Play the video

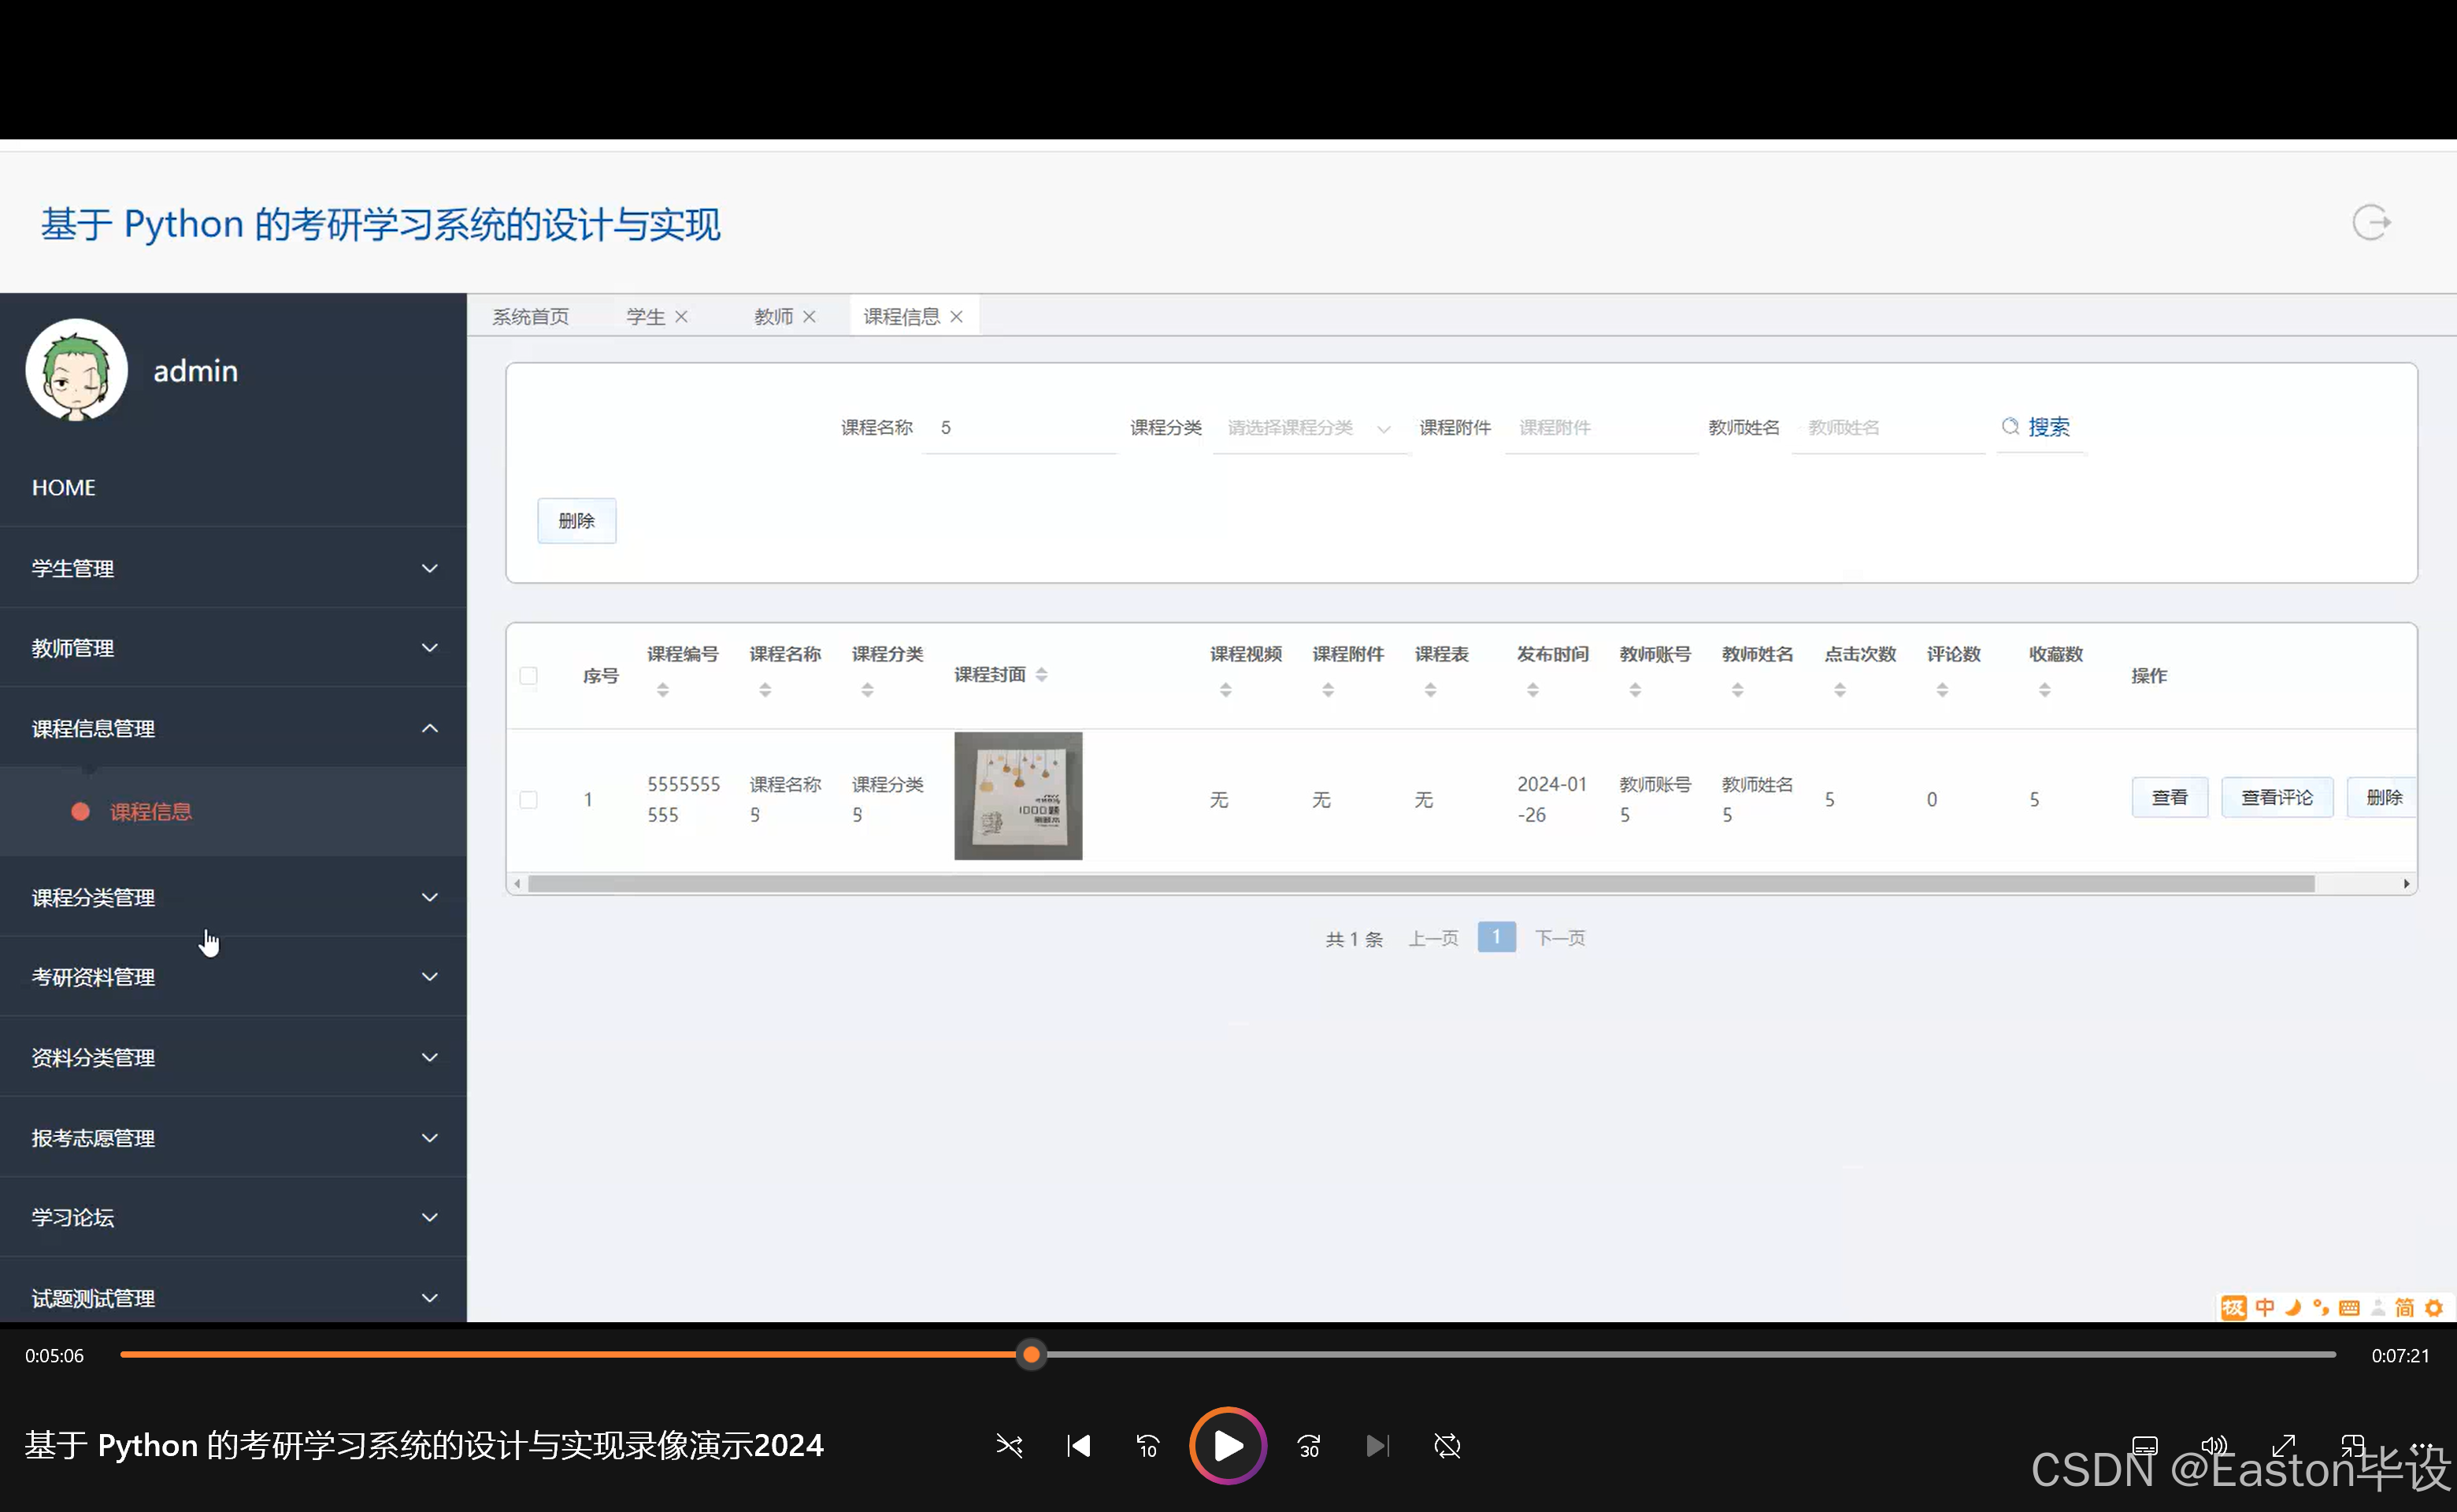[1228, 1446]
